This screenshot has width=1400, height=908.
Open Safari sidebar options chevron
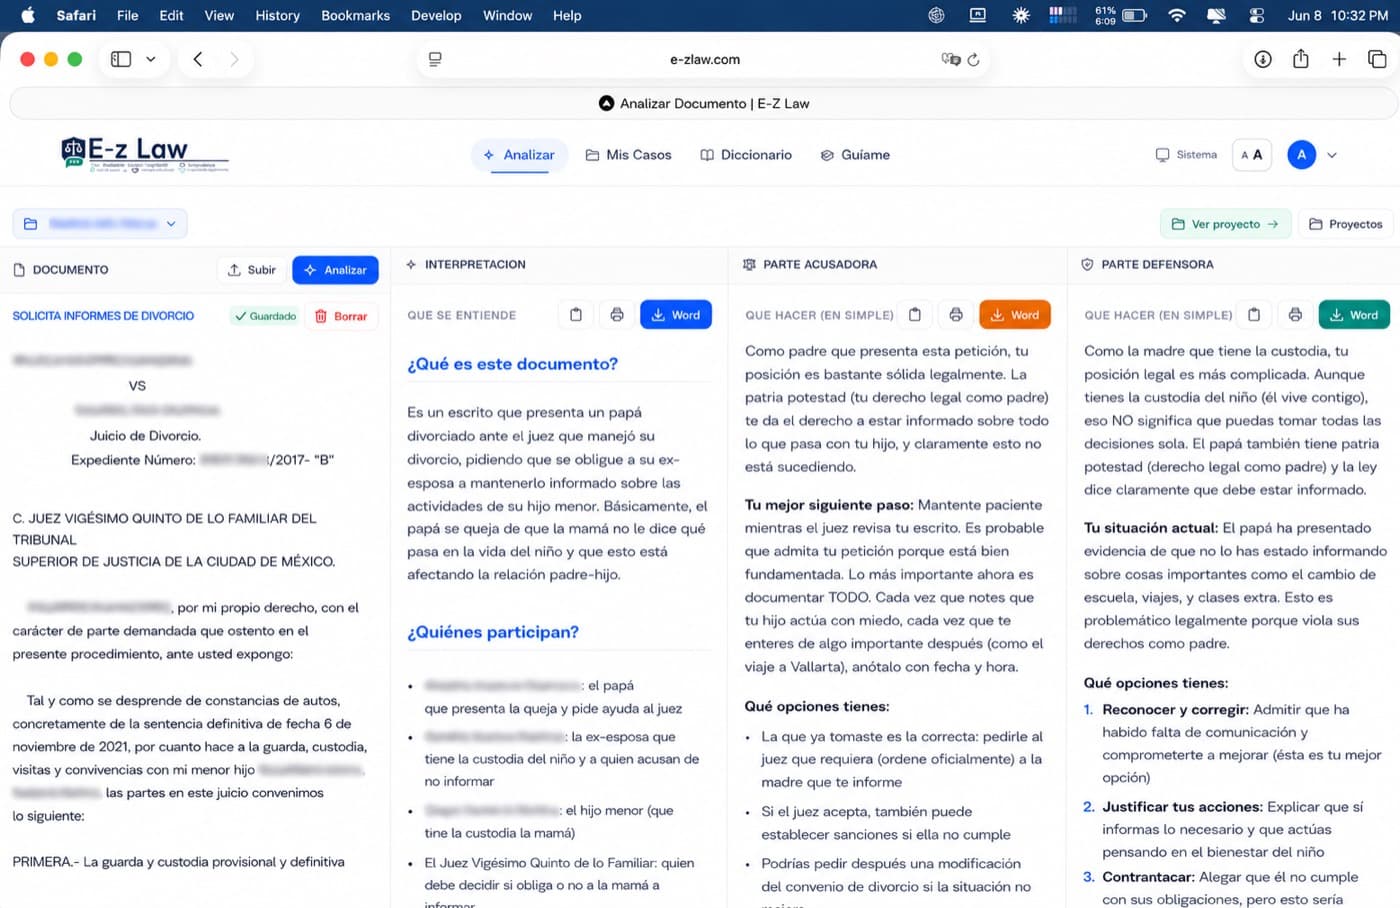pos(151,59)
